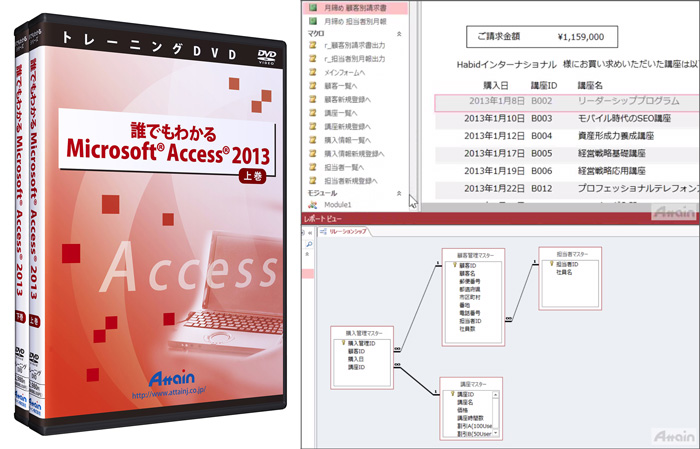Click the r_担当者別月報出力 macro icon
Image resolution: width=700 pixels, height=449 pixels.
point(313,58)
